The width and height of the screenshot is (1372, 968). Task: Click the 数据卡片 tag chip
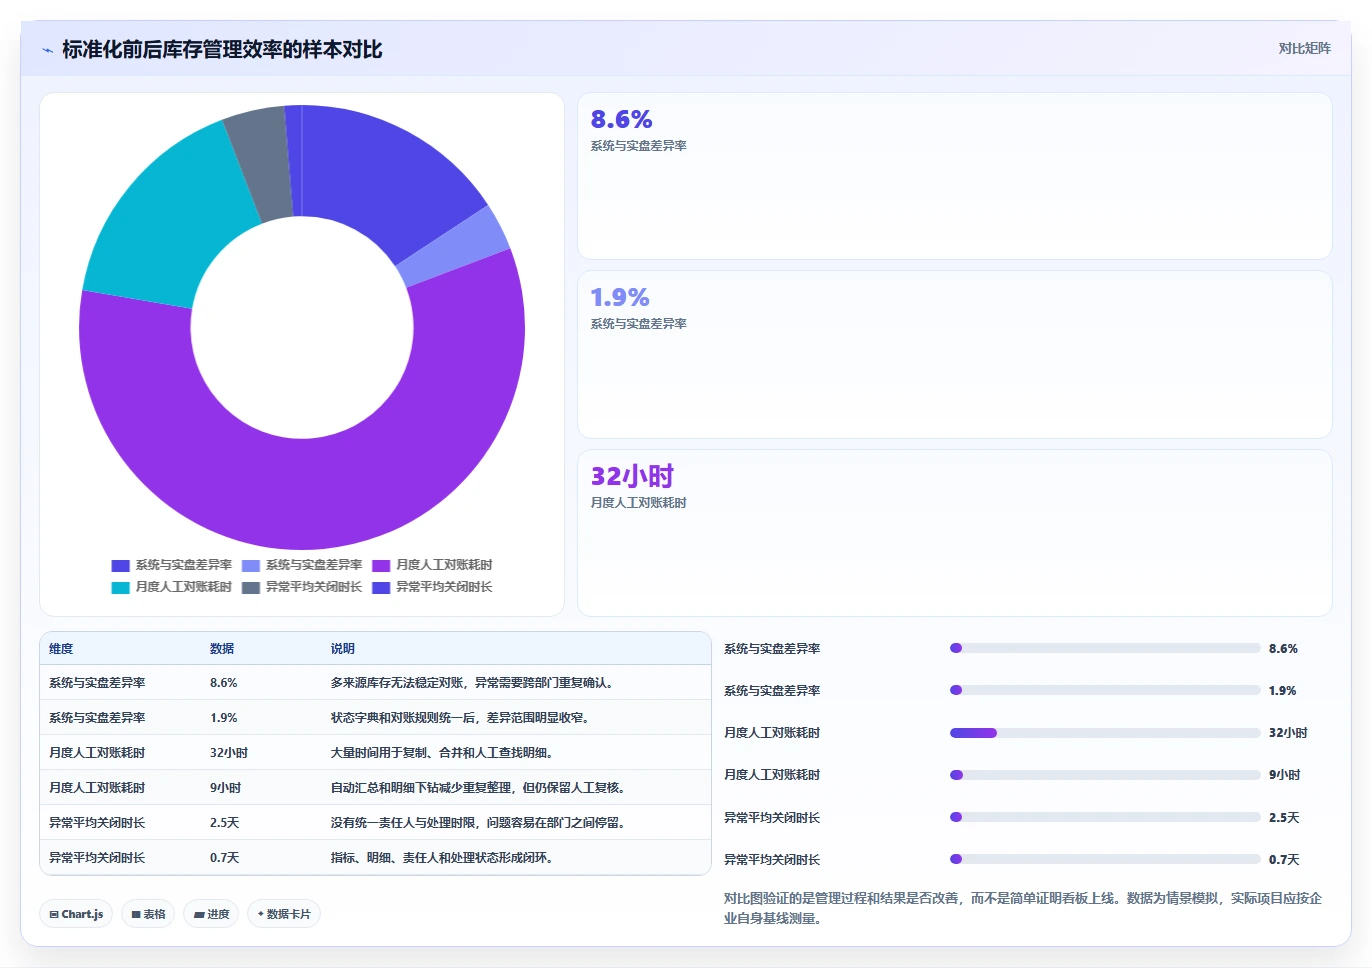(284, 914)
